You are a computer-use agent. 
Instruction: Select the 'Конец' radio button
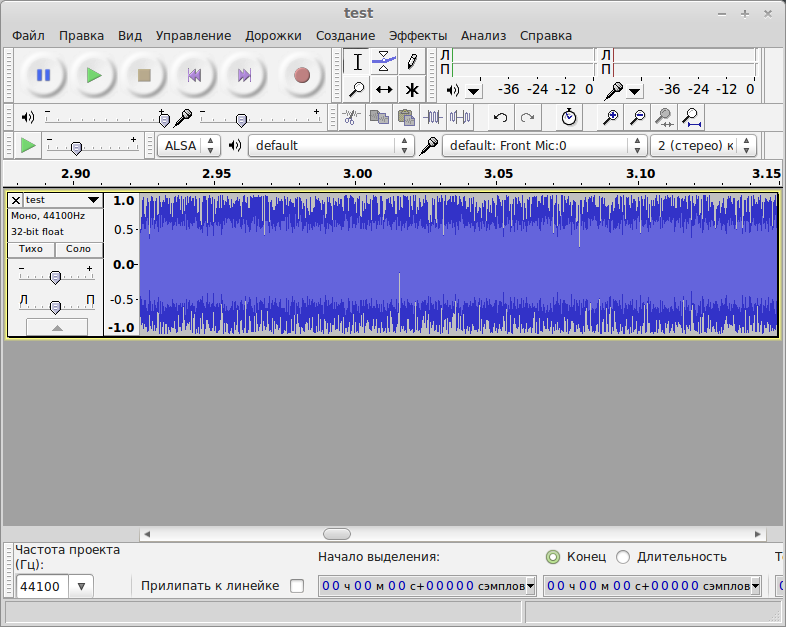(x=553, y=557)
